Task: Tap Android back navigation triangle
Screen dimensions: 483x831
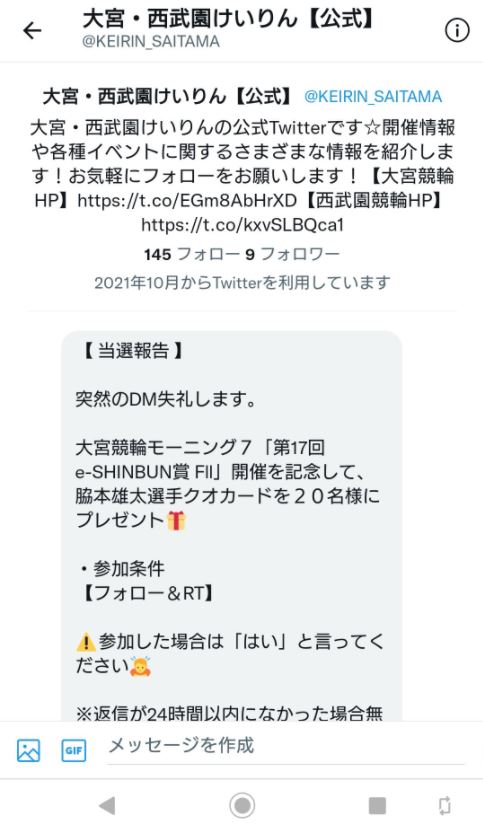Action: coord(108,806)
